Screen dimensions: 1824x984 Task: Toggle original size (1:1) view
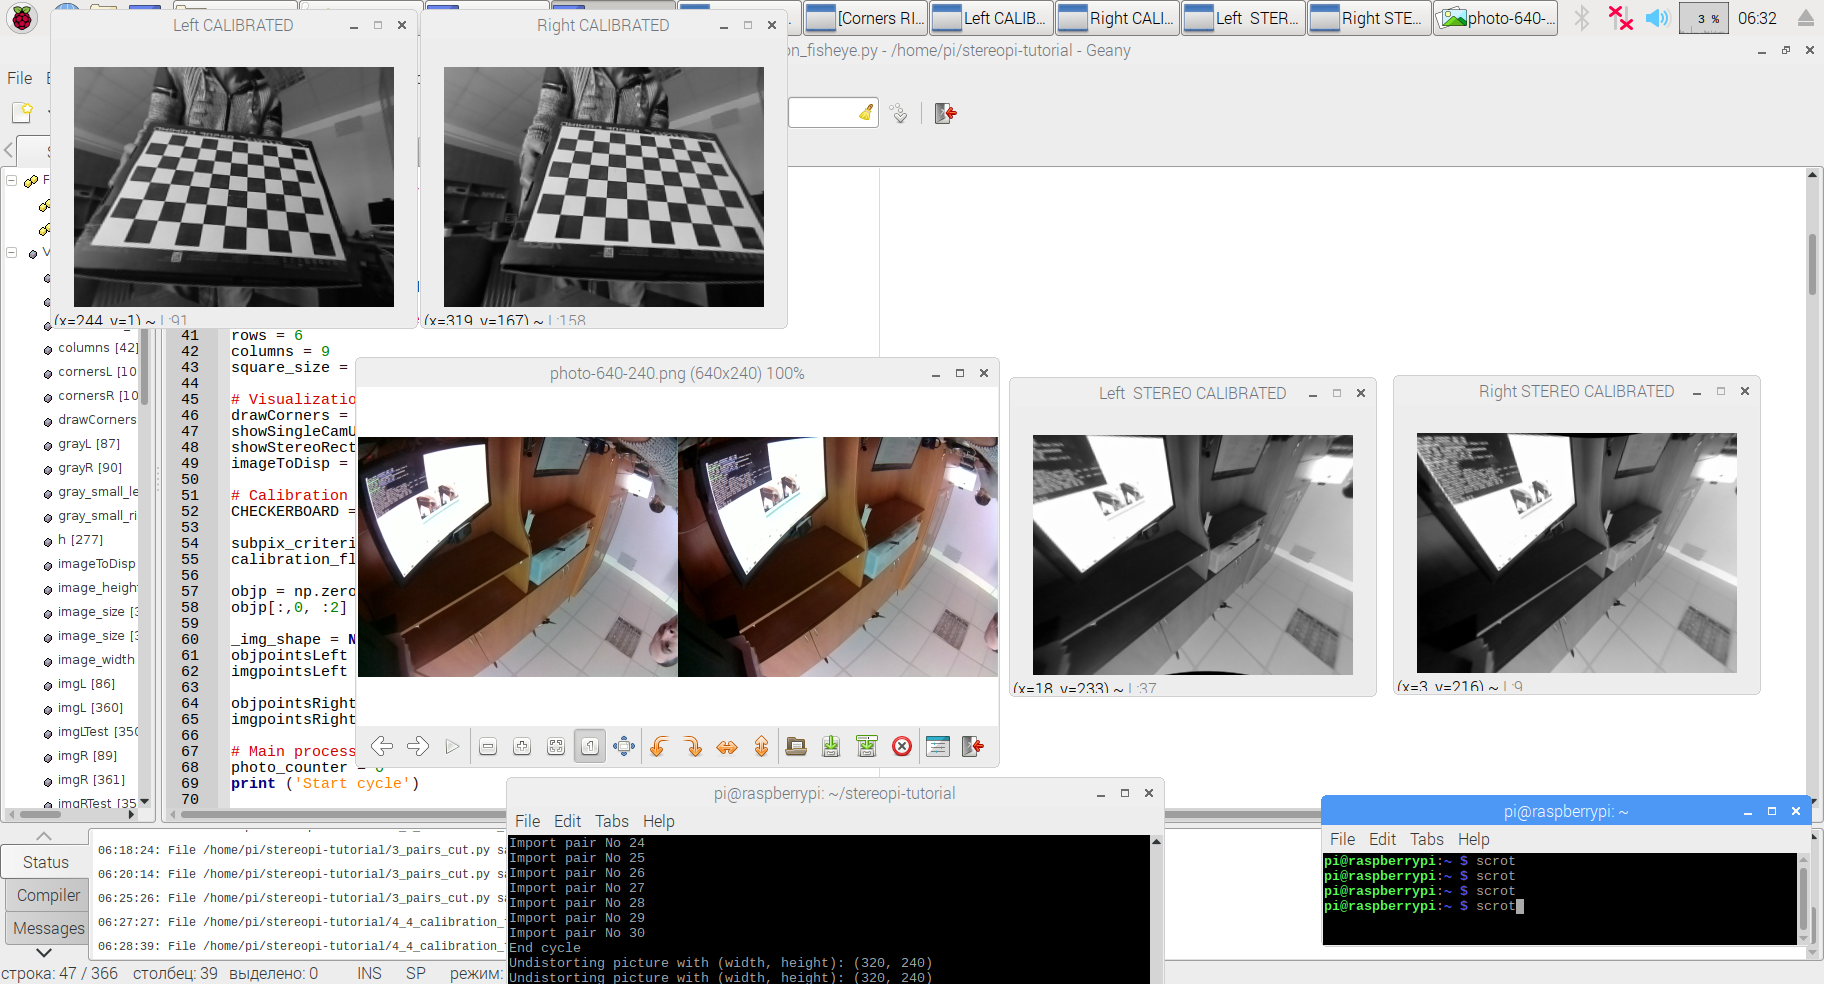pos(590,746)
